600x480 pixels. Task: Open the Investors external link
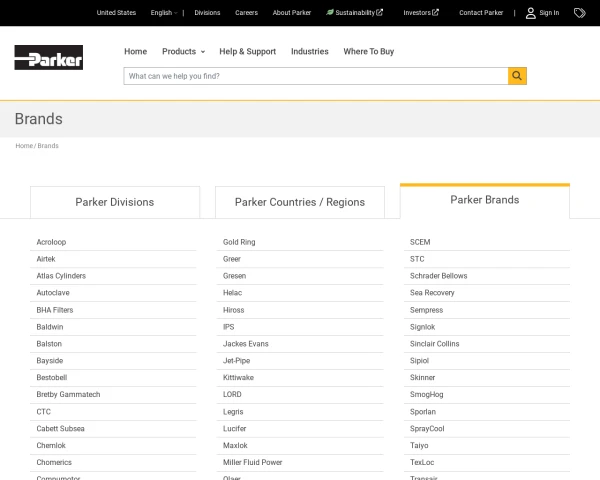point(420,13)
